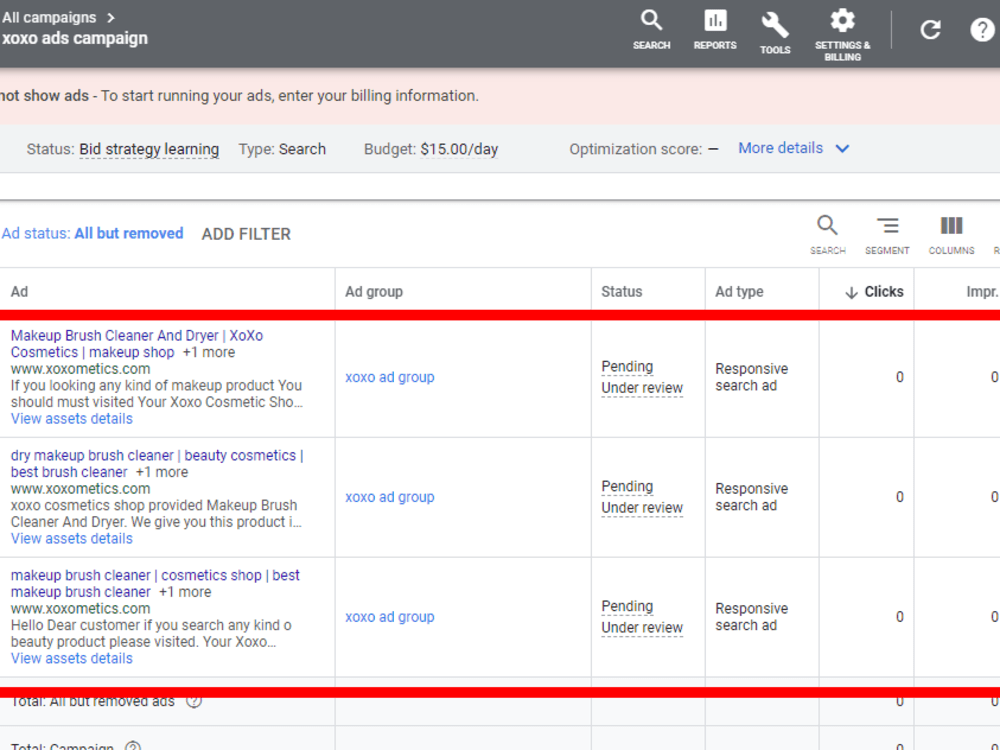Open the Reports menu icon
This screenshot has width=1000, height=750.
[x=715, y=30]
